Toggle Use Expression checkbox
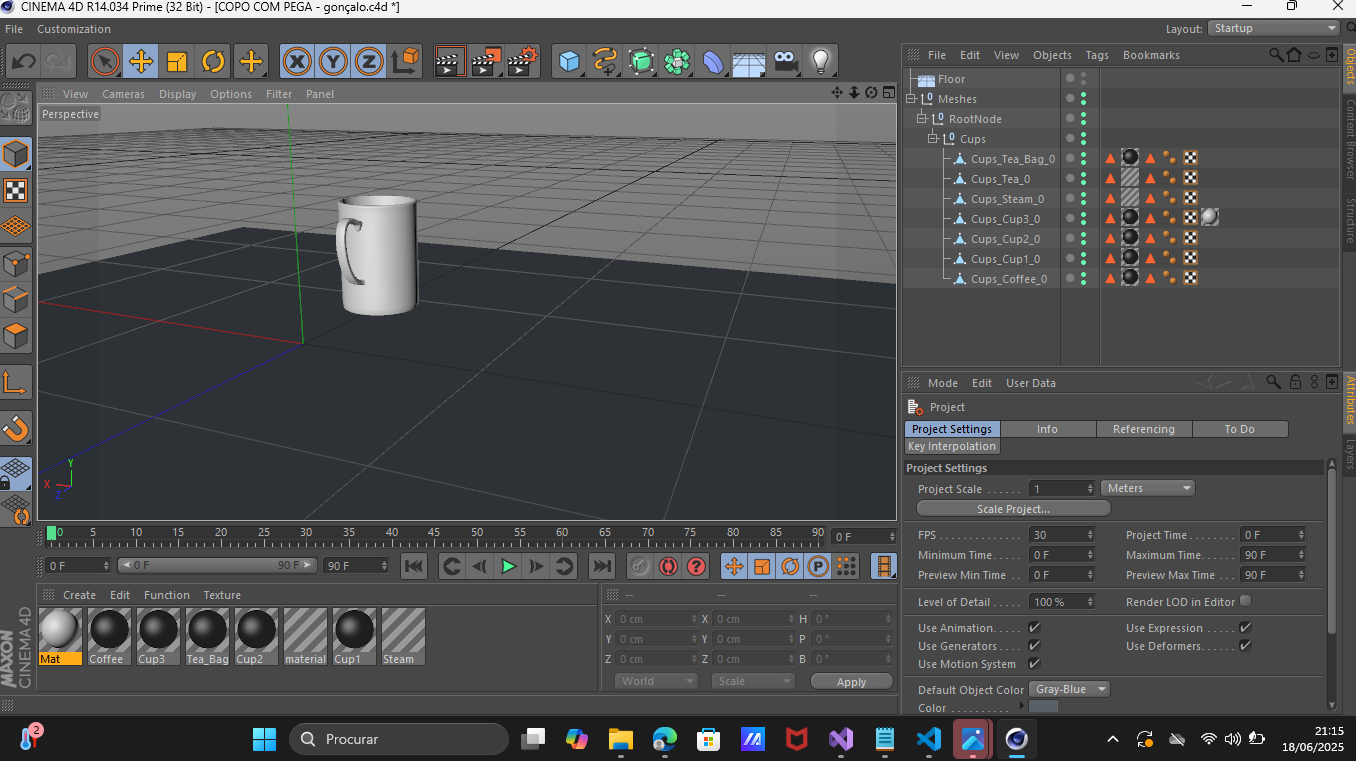 (1245, 628)
